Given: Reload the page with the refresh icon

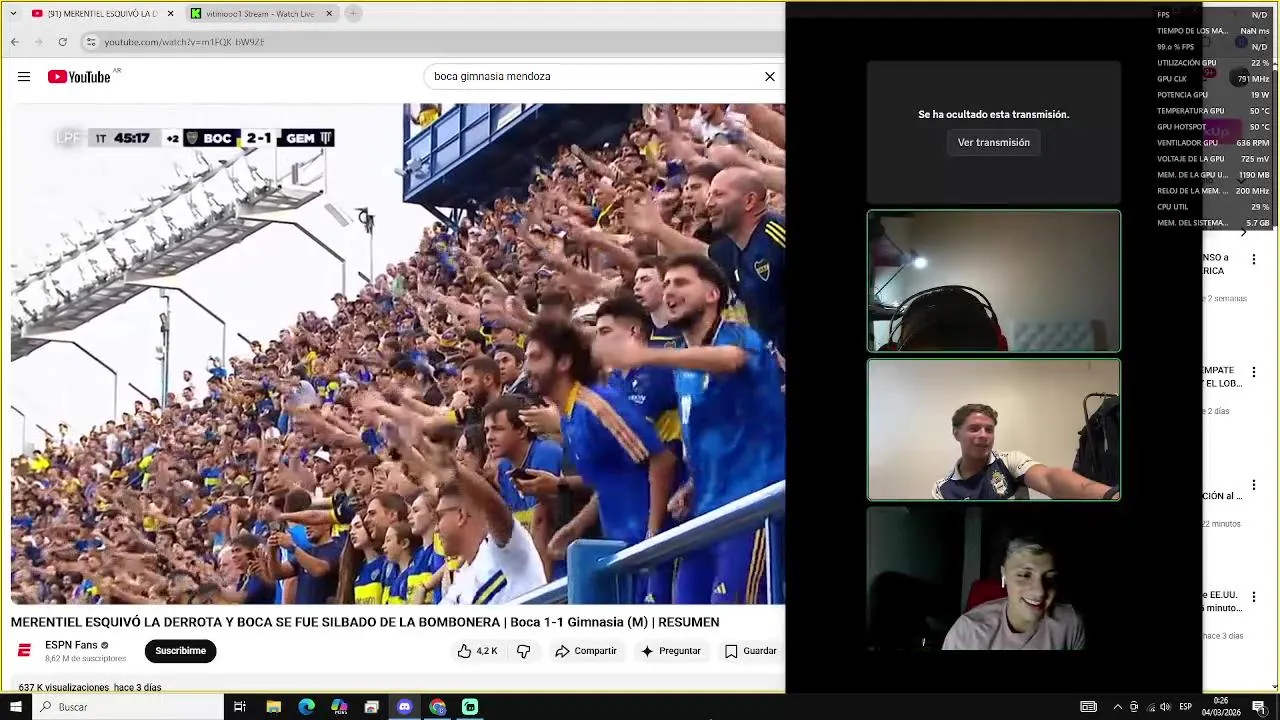Looking at the screenshot, I should 62,42.
